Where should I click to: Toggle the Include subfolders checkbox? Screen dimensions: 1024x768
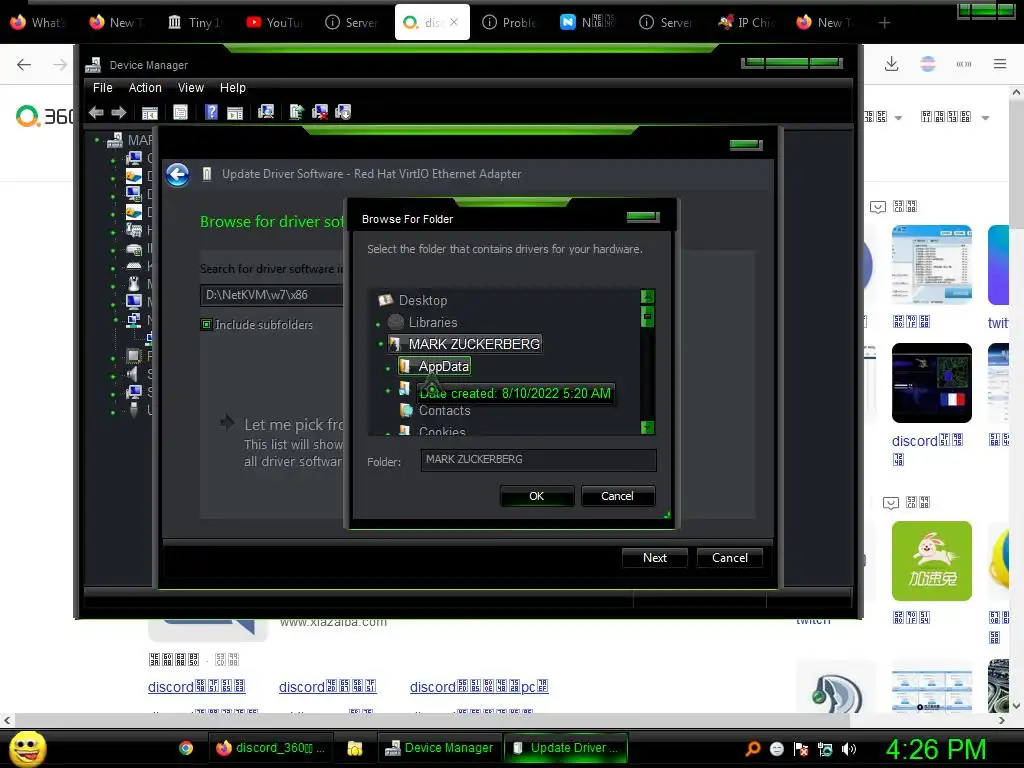tap(206, 325)
